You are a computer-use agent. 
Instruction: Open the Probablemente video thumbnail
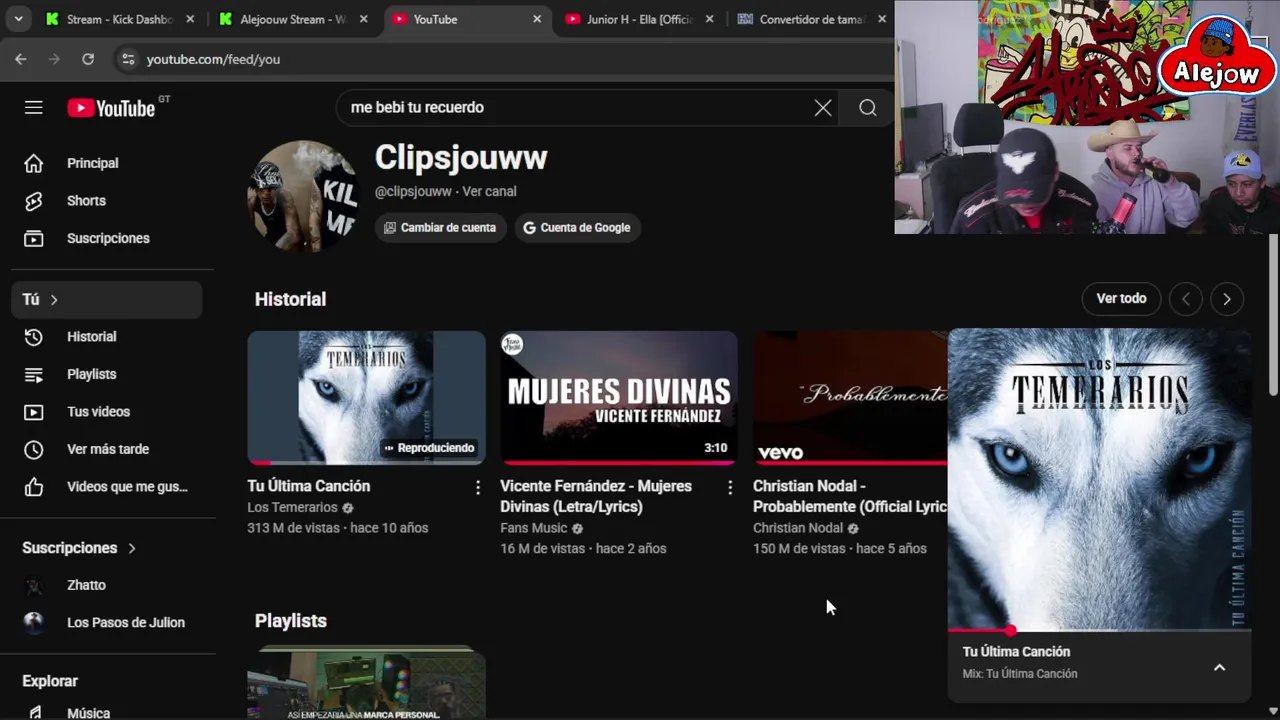(x=850, y=398)
